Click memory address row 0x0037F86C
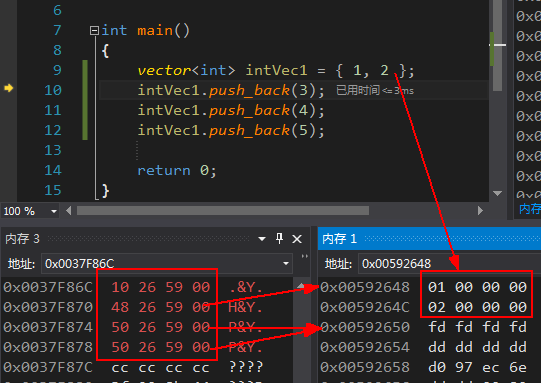Viewport: 541px width, 383px height. 48,287
